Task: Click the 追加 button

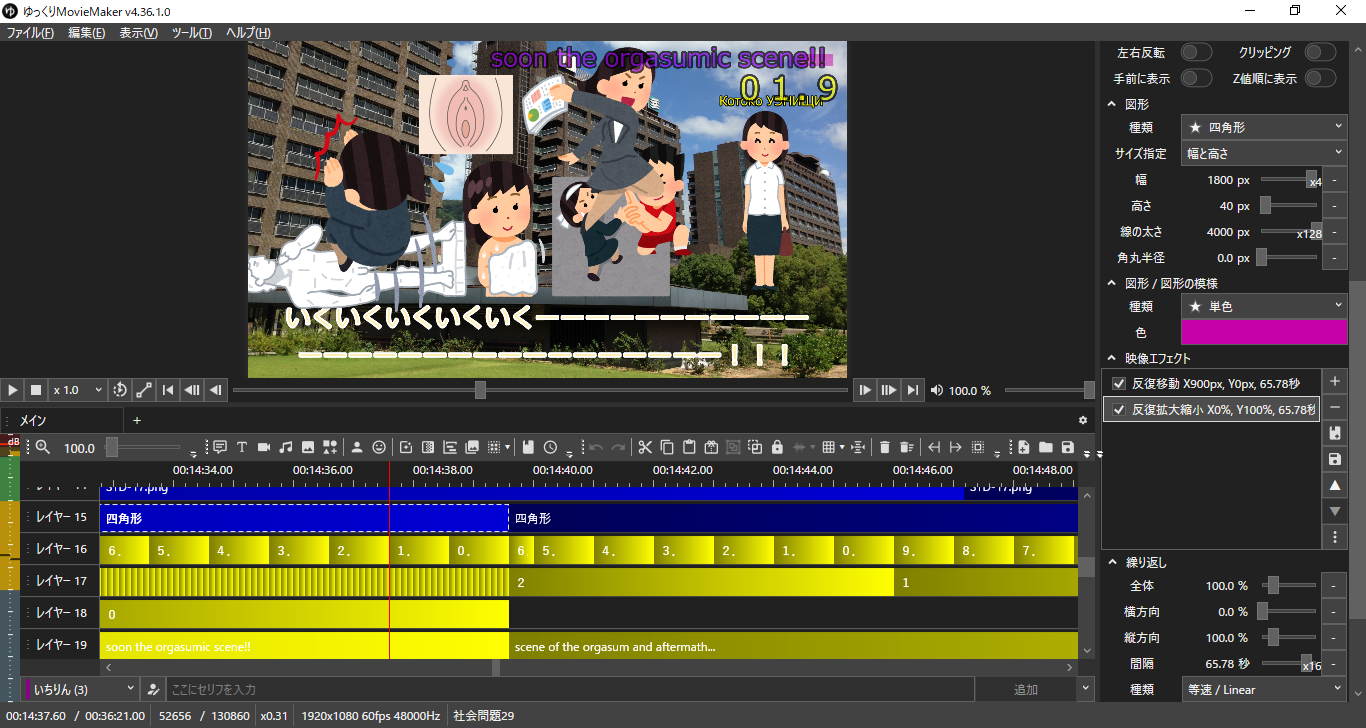Action: 1025,689
